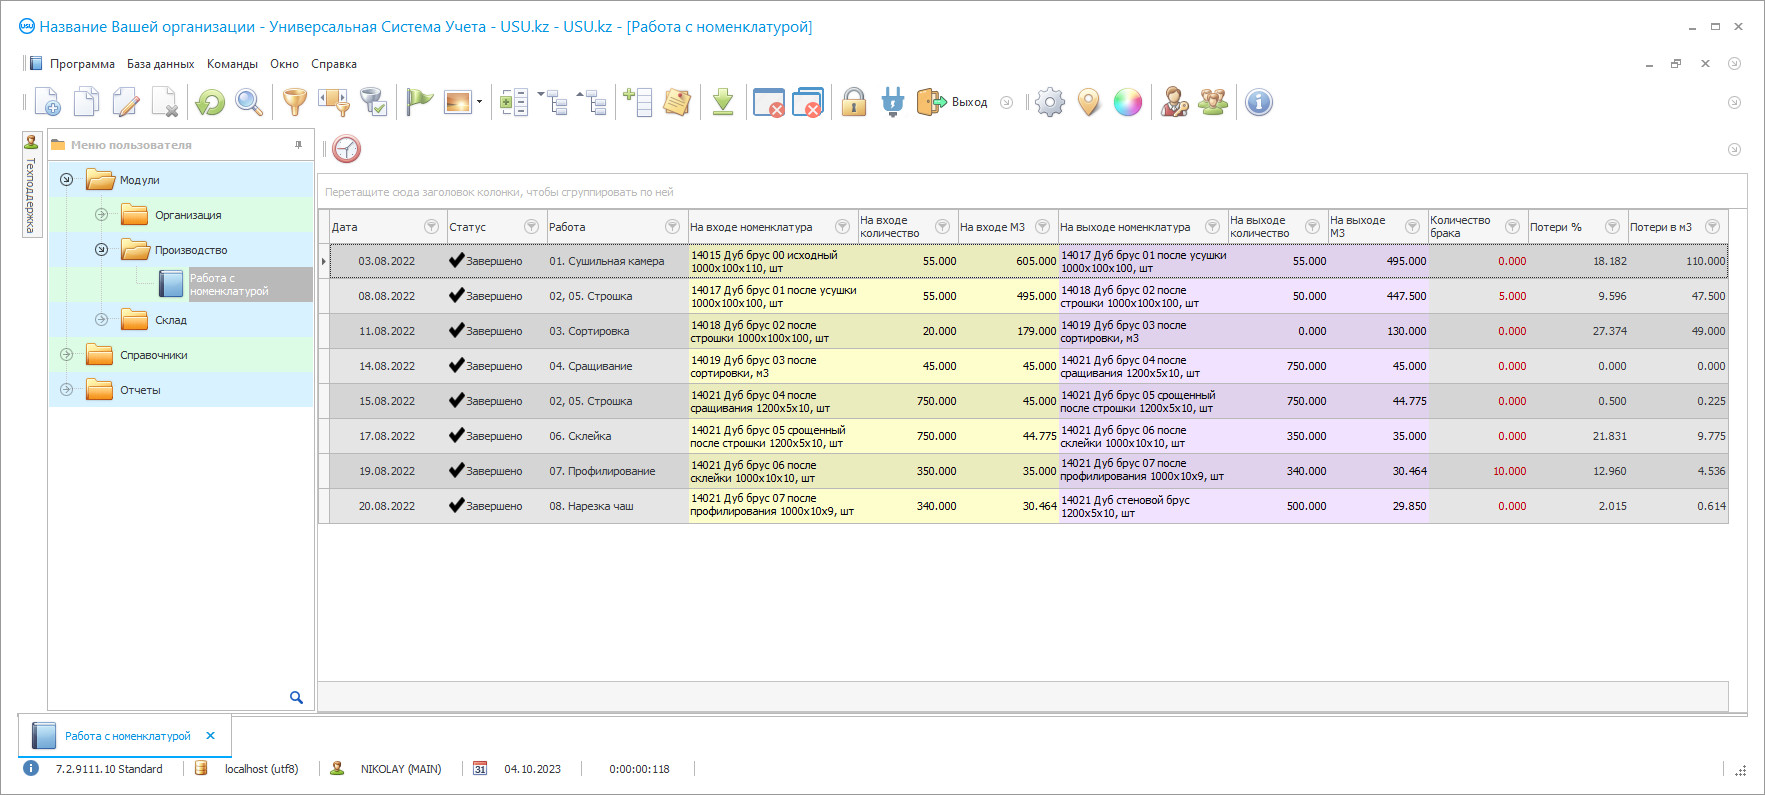1765x795 pixels.
Task: Expand the Склад folder in the tree
Action: [101, 320]
